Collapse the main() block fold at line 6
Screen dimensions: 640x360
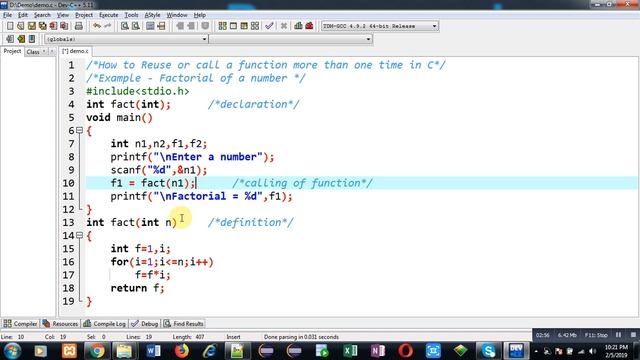[x=79, y=130]
